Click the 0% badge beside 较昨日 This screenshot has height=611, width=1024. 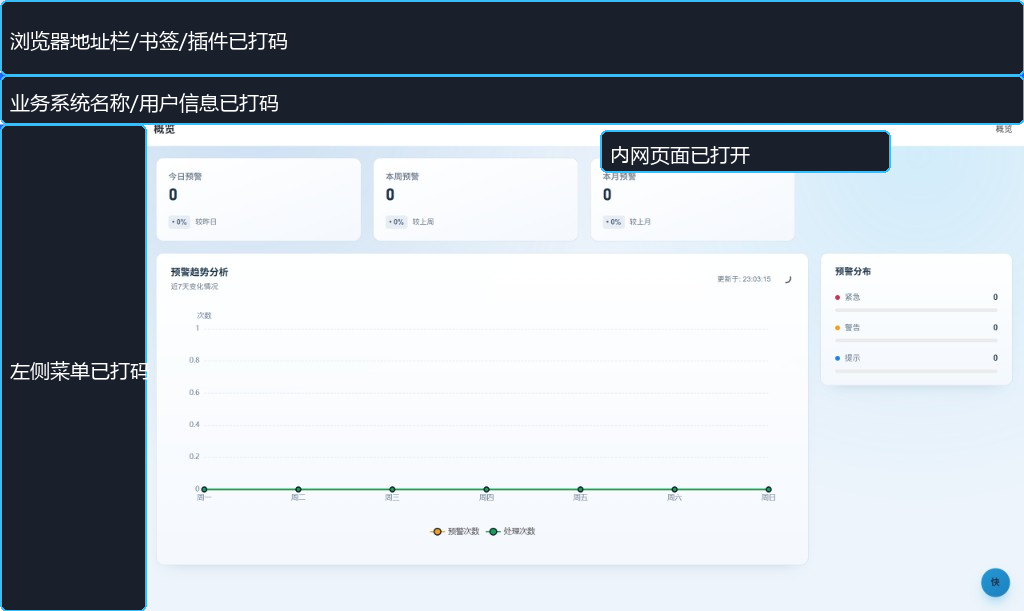(179, 222)
